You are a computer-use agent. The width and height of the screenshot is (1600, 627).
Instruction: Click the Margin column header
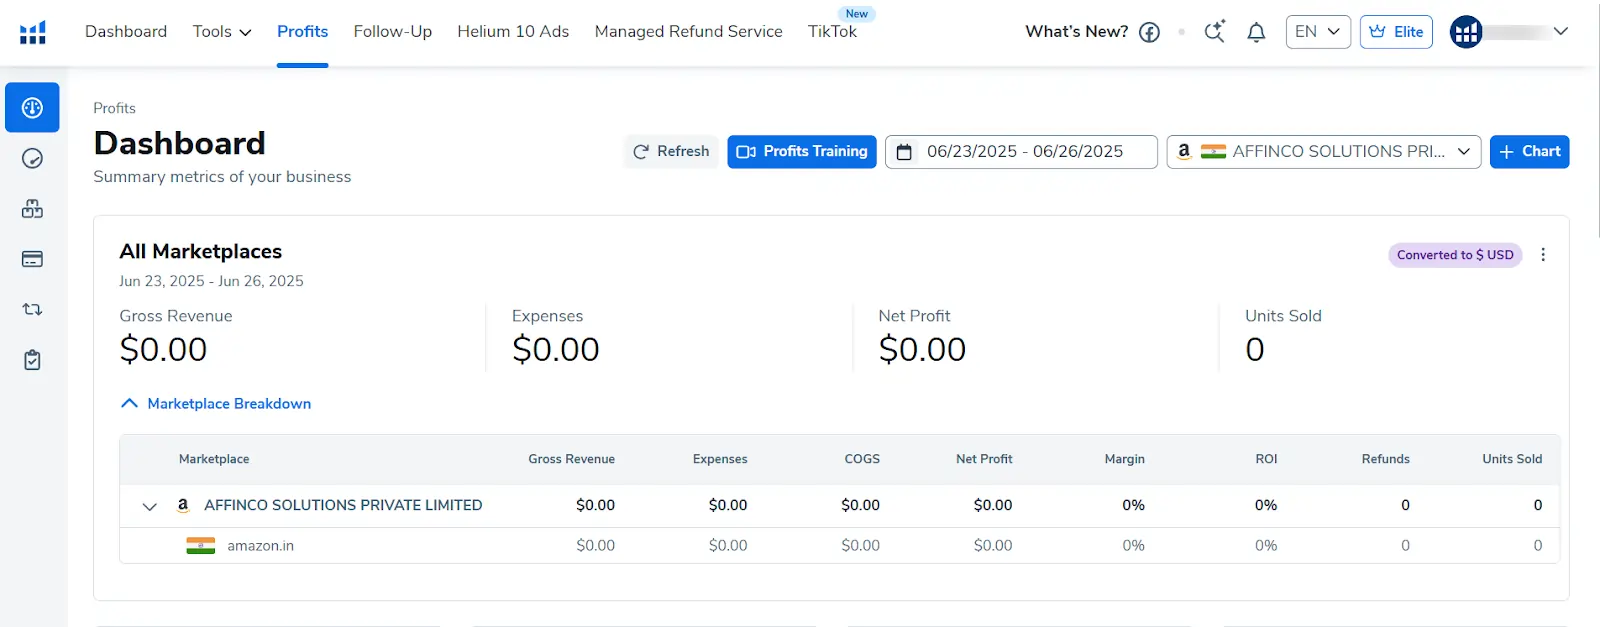click(1125, 459)
